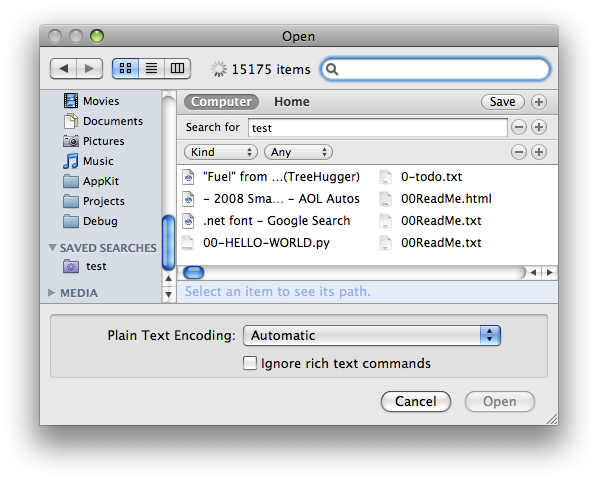Click the horizontal scrollbar thumb in results
Image resolution: width=598 pixels, height=480 pixels.
[x=194, y=272]
